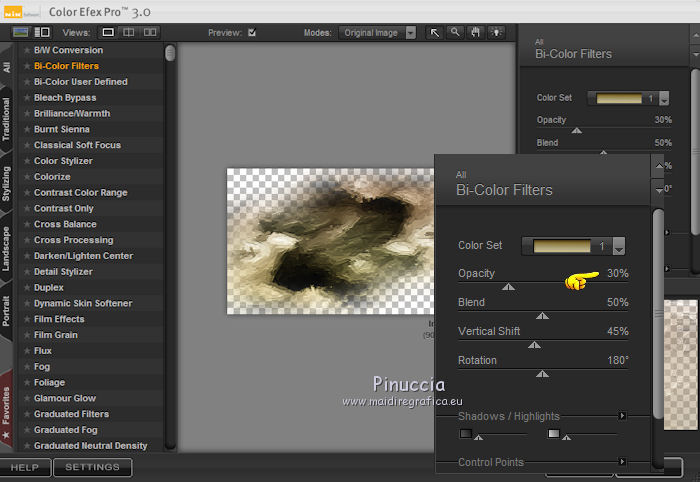Click the HELP button
This screenshot has height=482, width=700.
pos(25,467)
